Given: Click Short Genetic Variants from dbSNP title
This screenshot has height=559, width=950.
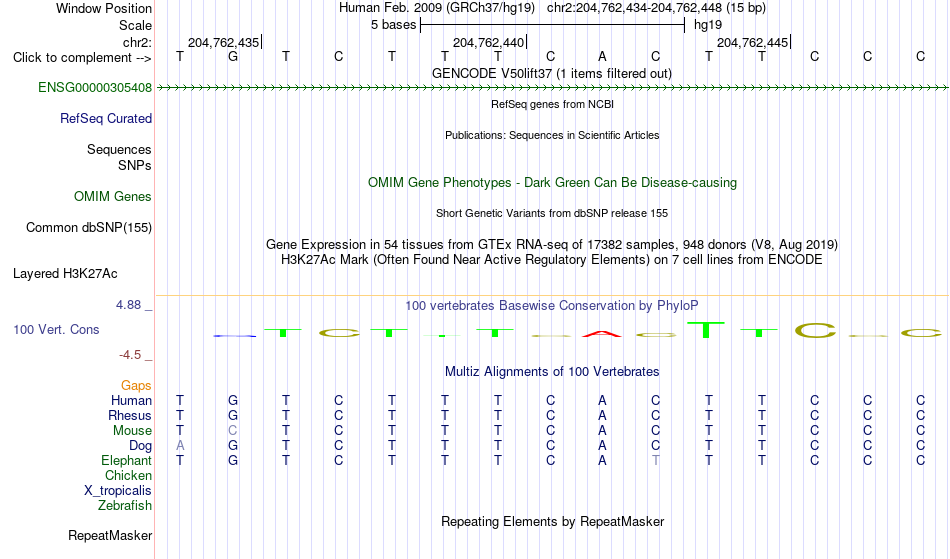Looking at the screenshot, I should [552, 214].
